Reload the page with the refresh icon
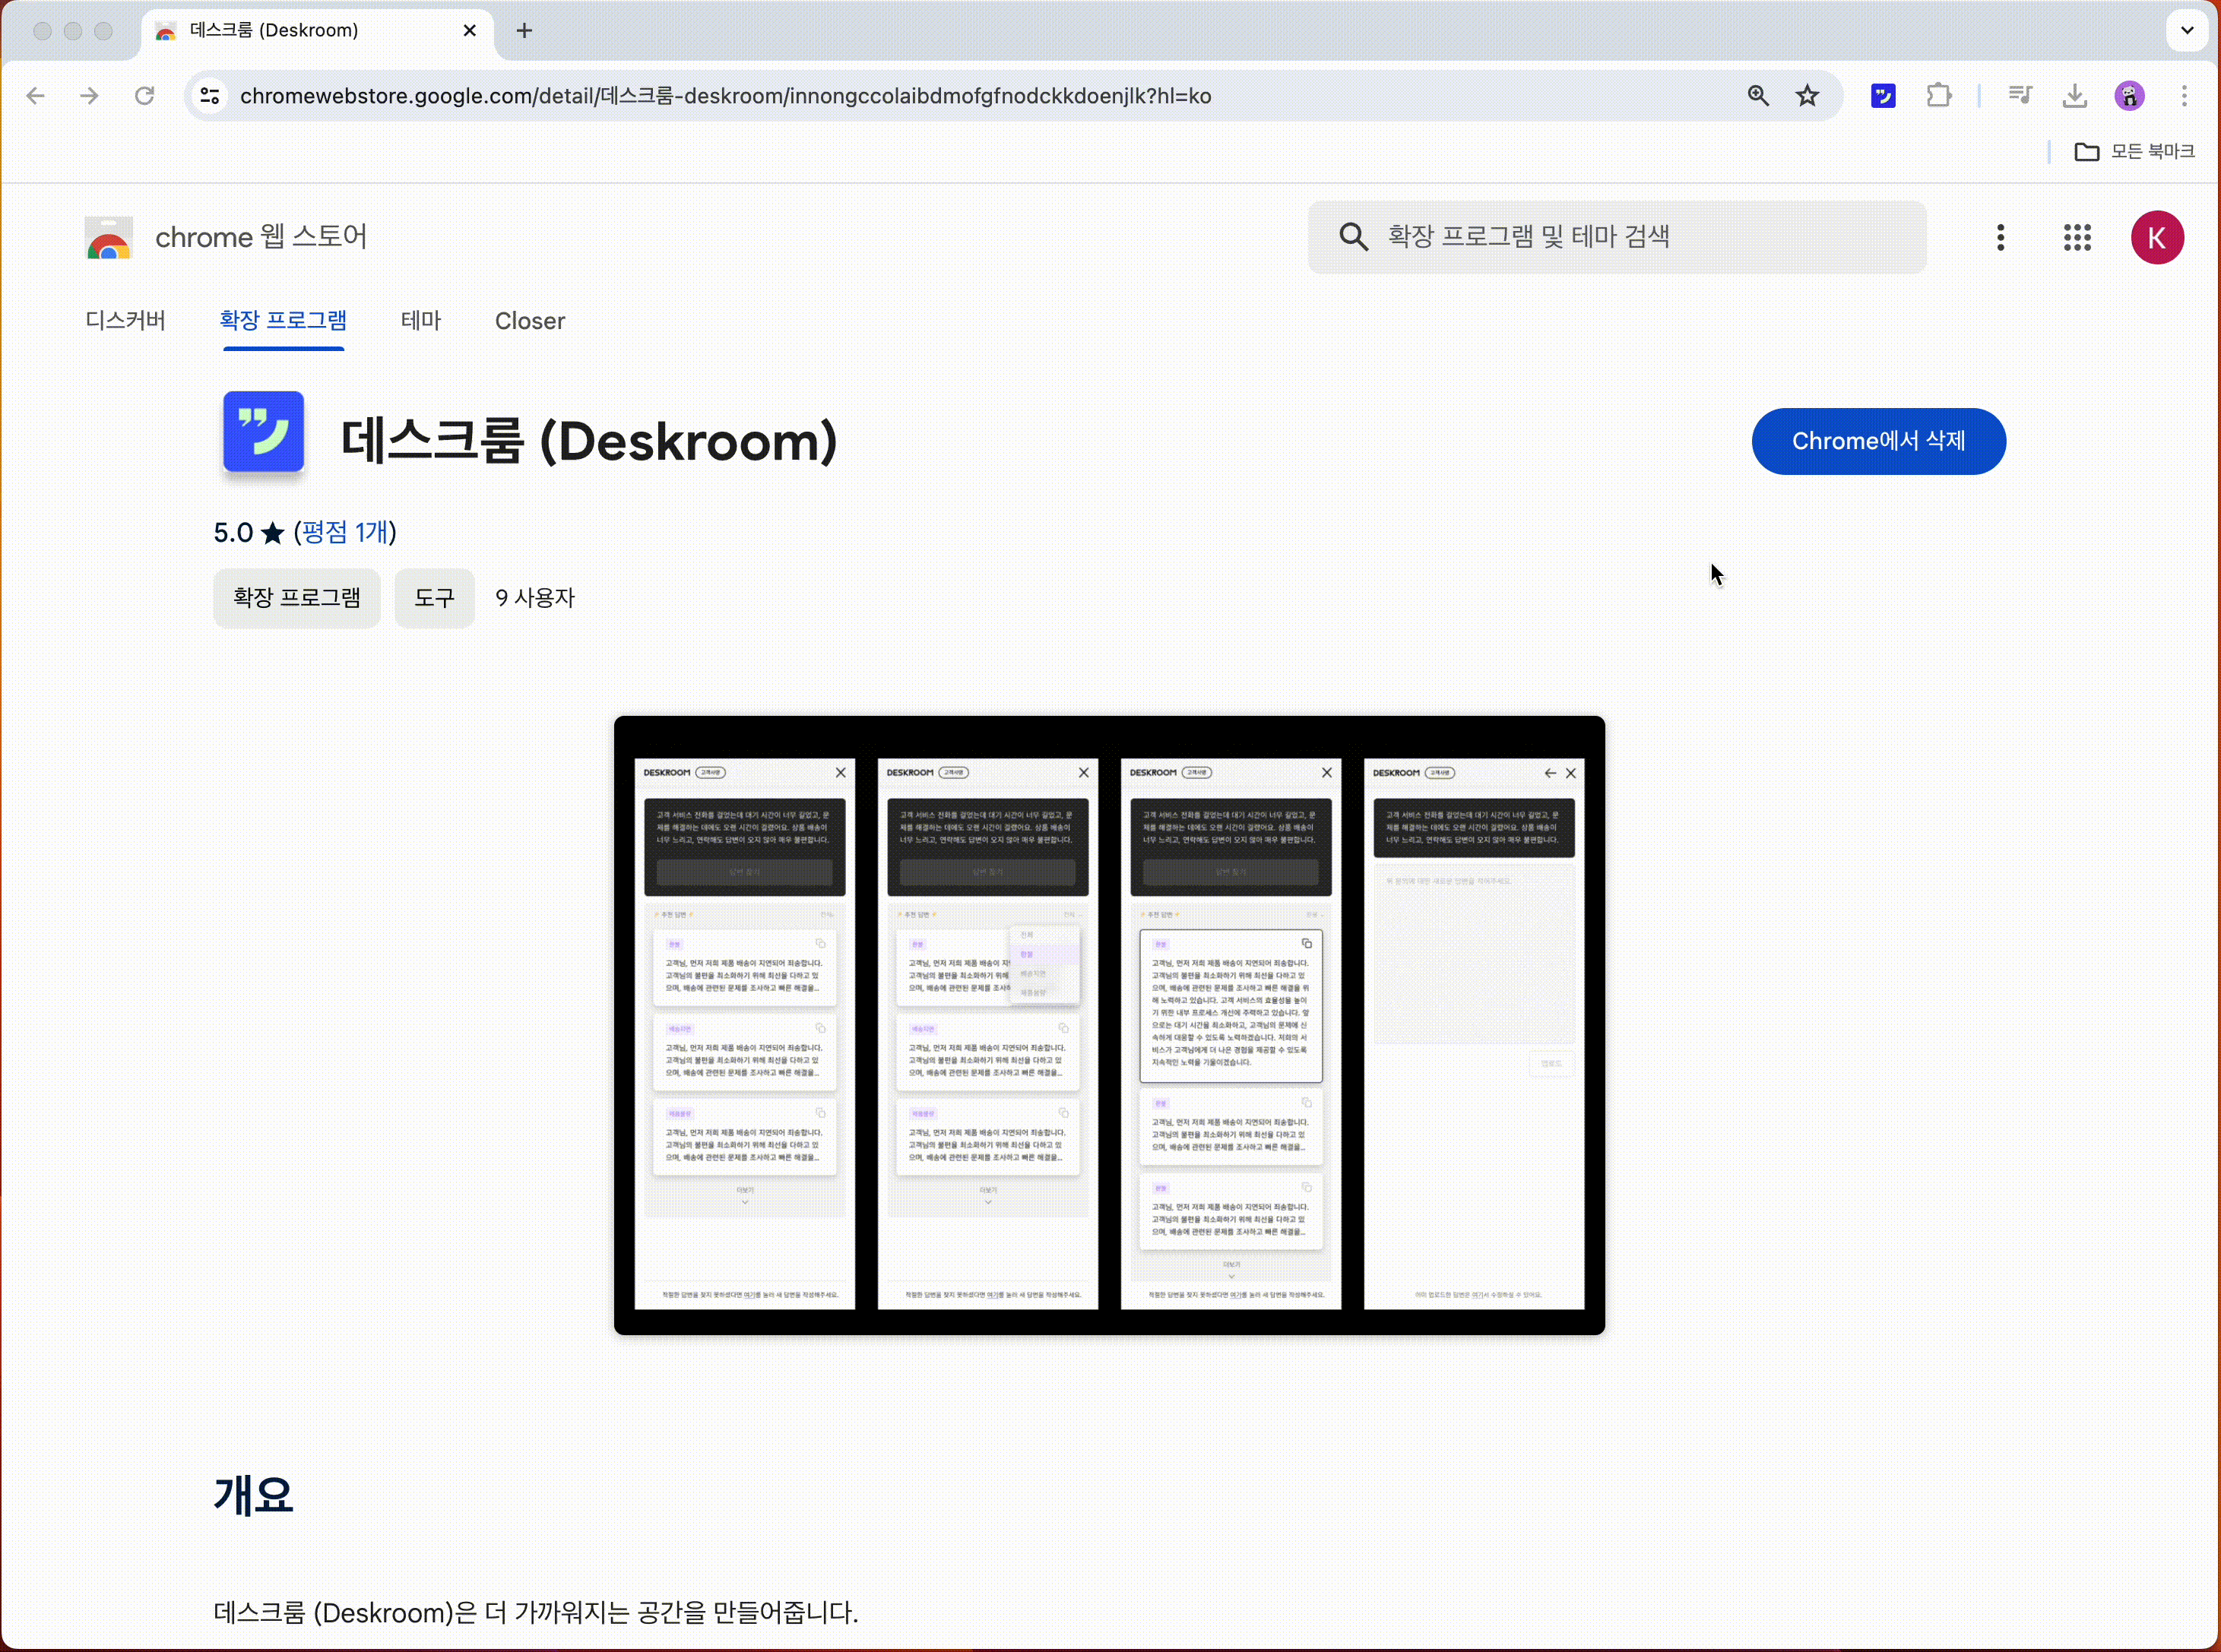 point(145,96)
